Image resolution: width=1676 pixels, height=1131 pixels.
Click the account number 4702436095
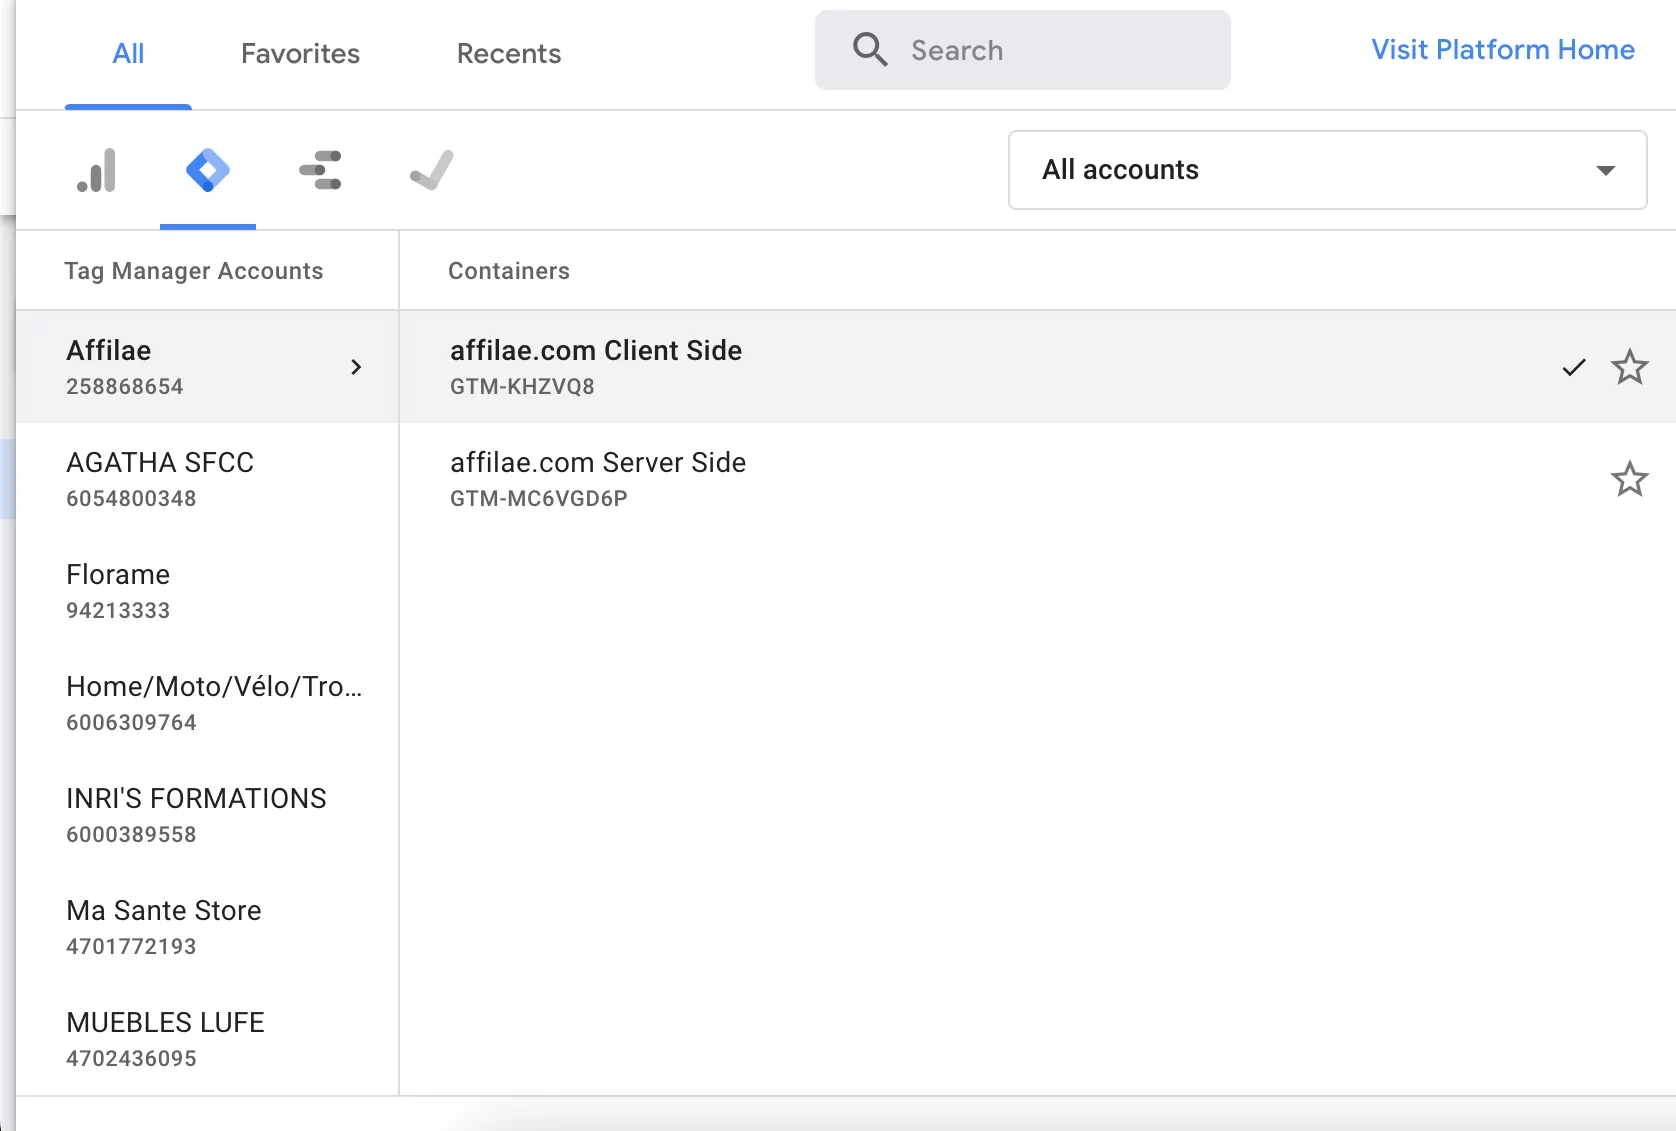[131, 1059]
